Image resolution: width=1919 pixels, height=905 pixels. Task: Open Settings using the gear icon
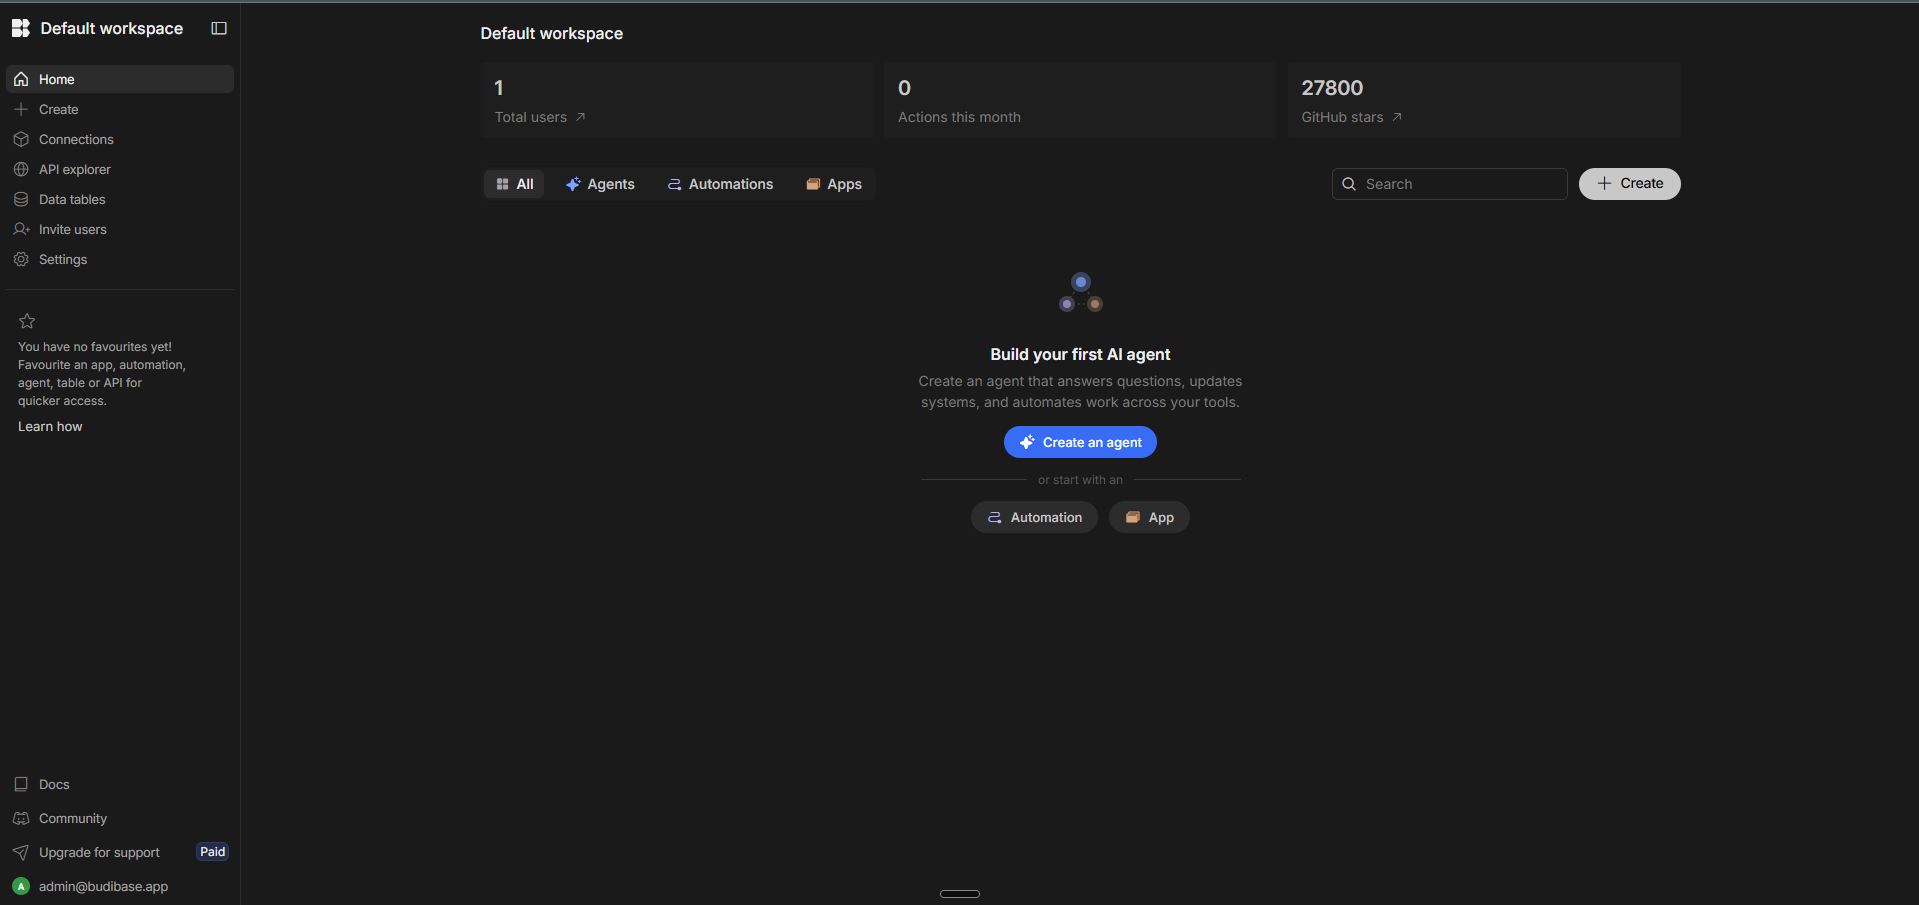click(x=21, y=259)
